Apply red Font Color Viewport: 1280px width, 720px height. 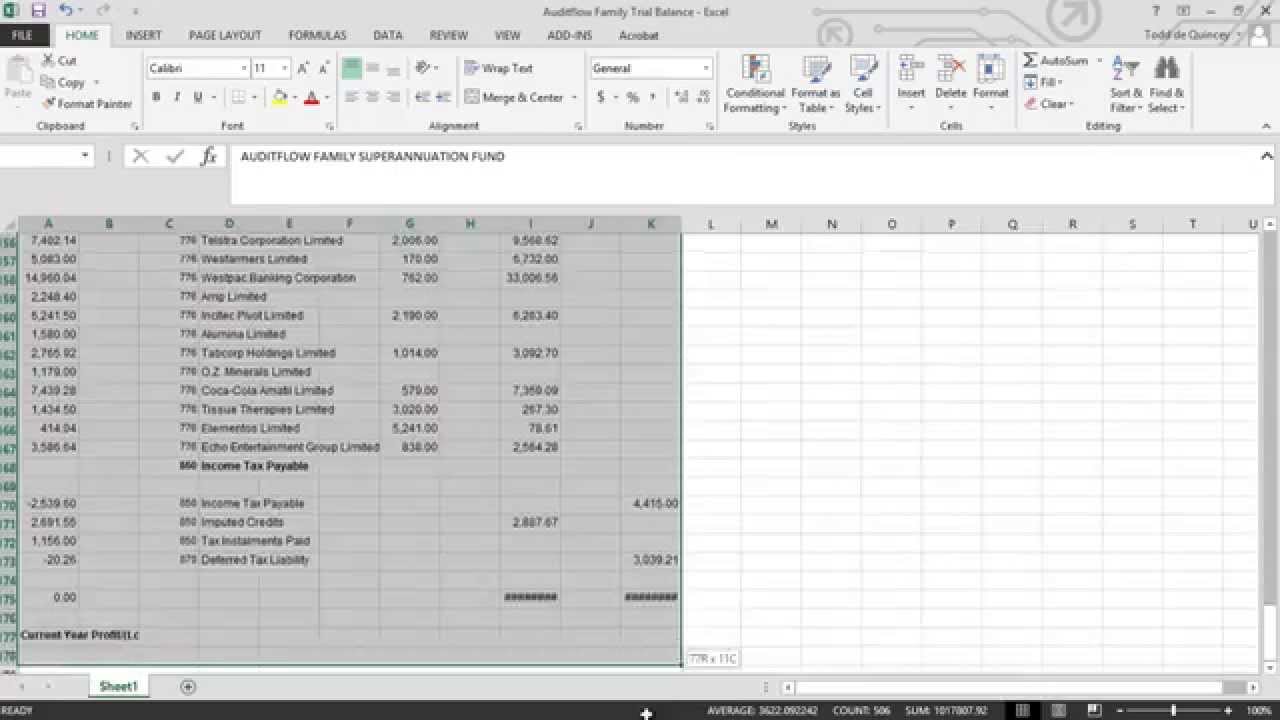[311, 97]
